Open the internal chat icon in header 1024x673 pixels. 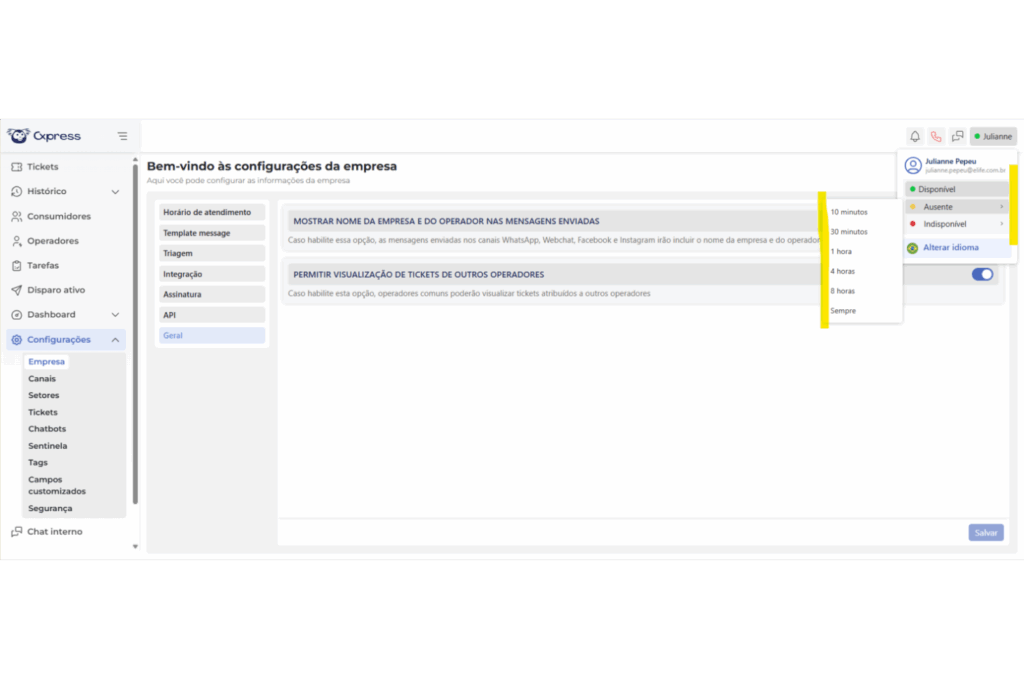point(957,137)
